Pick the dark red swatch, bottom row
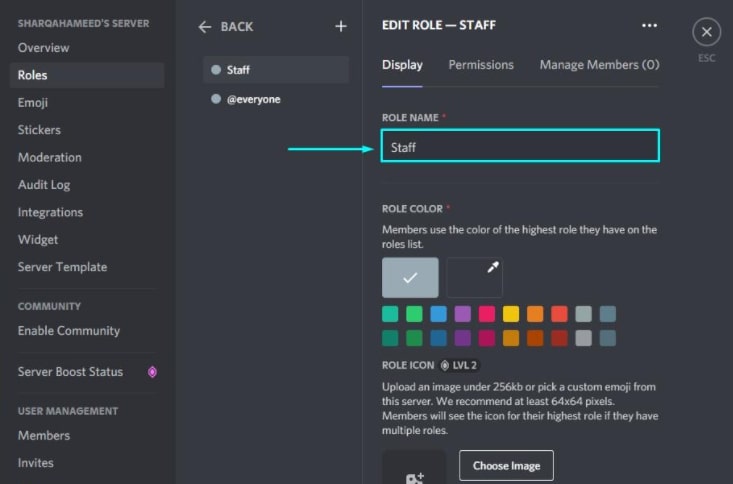The width and height of the screenshot is (733, 484). pos(559,338)
